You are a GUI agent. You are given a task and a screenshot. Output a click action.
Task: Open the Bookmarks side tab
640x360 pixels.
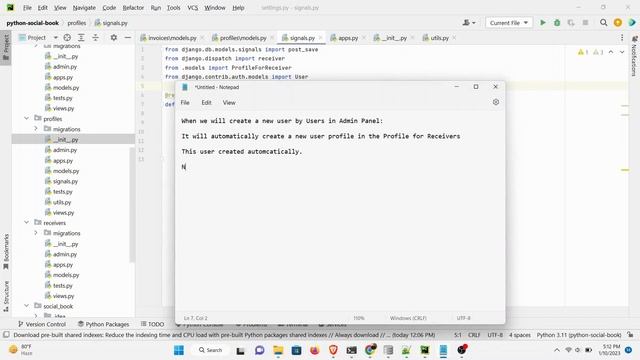6,251
